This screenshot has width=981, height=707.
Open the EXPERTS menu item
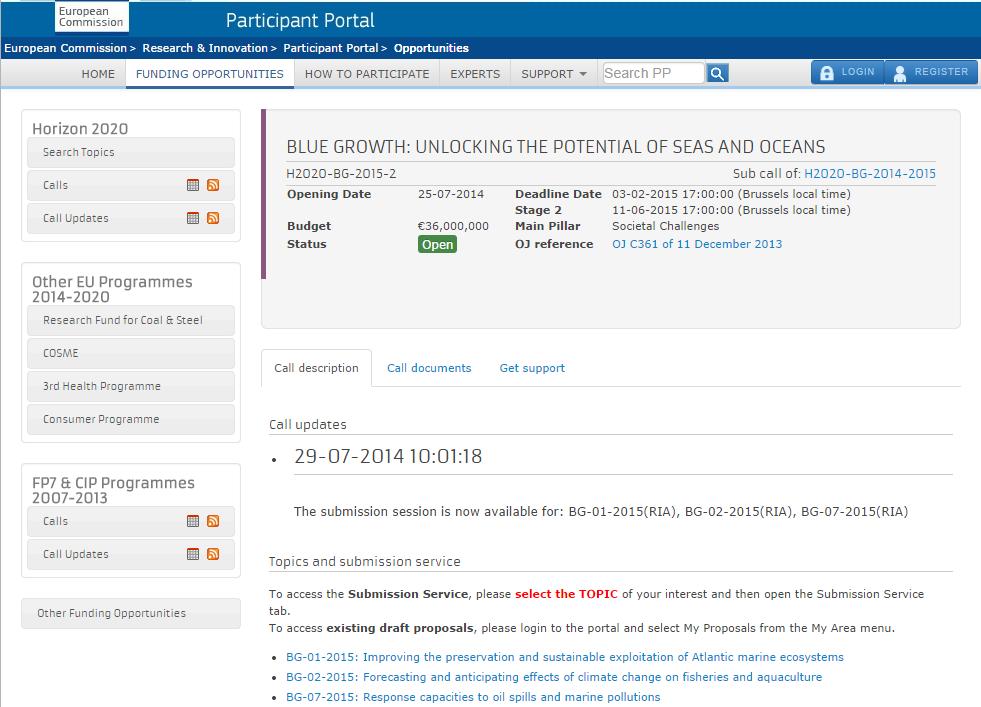pos(475,74)
